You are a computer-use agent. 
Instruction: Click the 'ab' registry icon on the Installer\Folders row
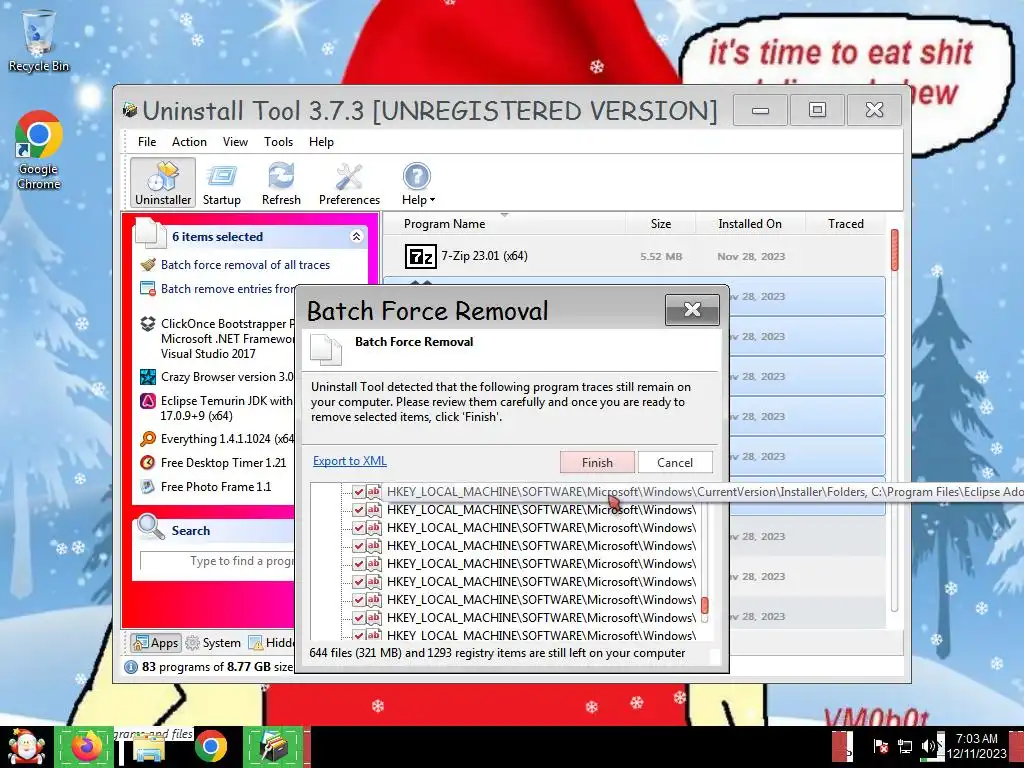[374, 491]
